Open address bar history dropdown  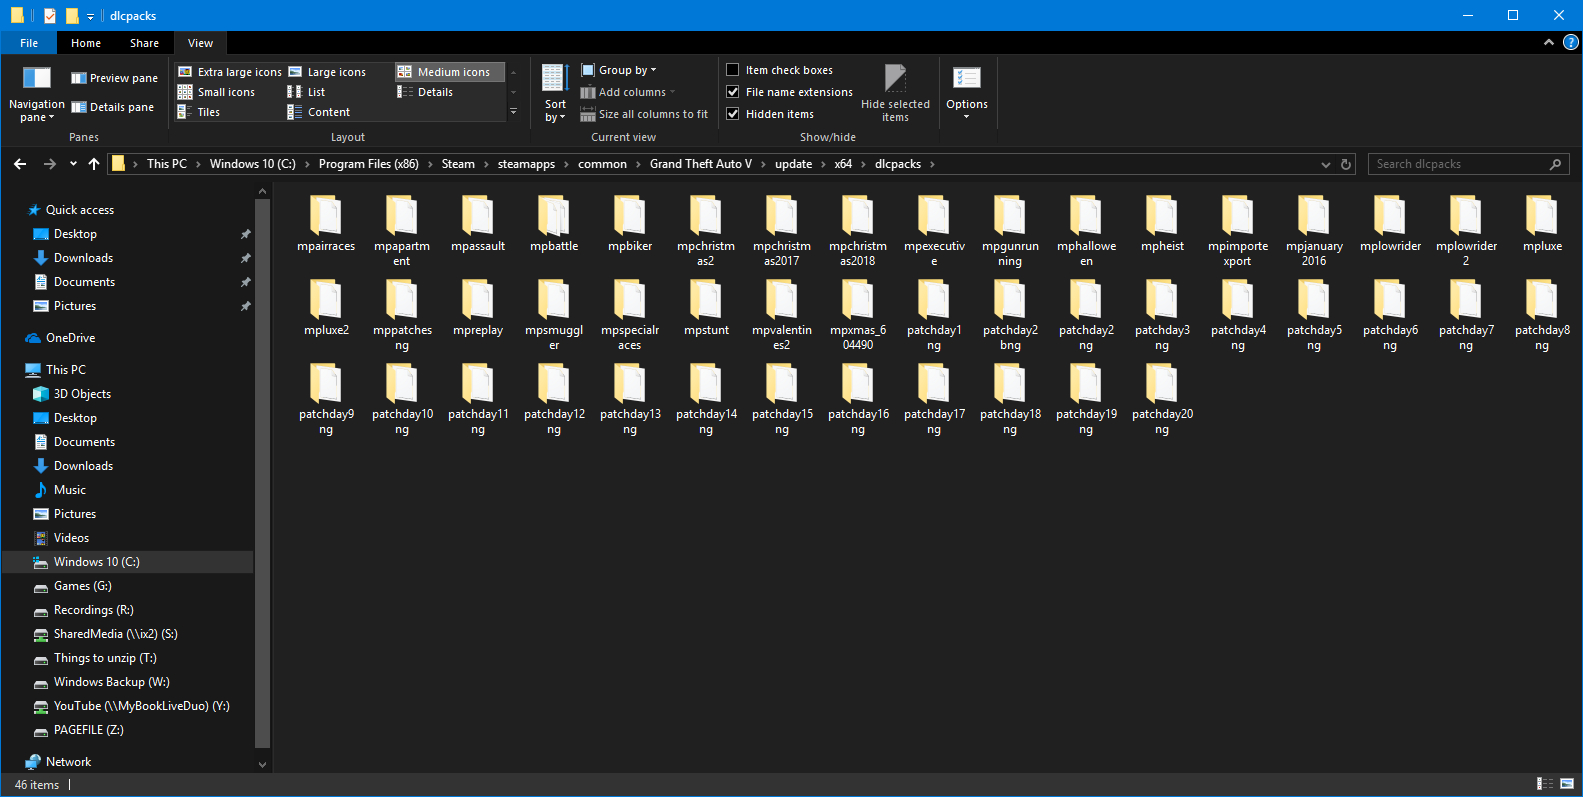click(x=1326, y=164)
